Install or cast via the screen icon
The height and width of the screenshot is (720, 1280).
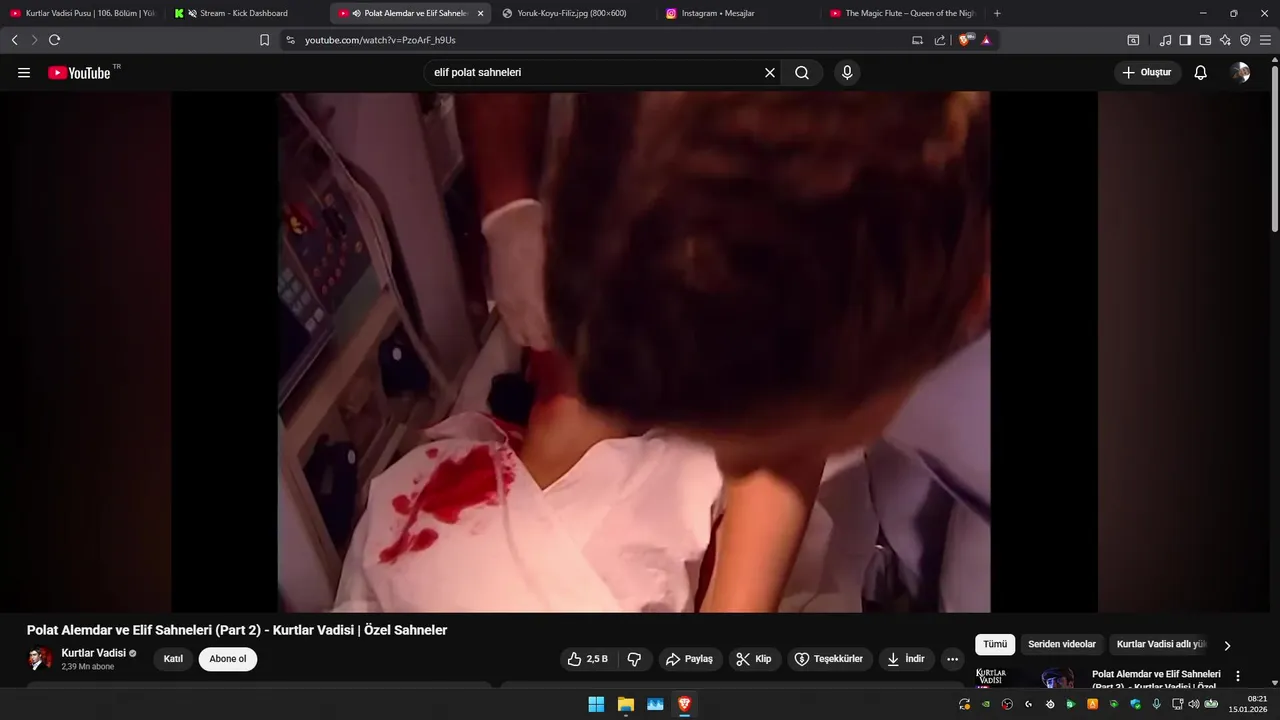pos(918,40)
